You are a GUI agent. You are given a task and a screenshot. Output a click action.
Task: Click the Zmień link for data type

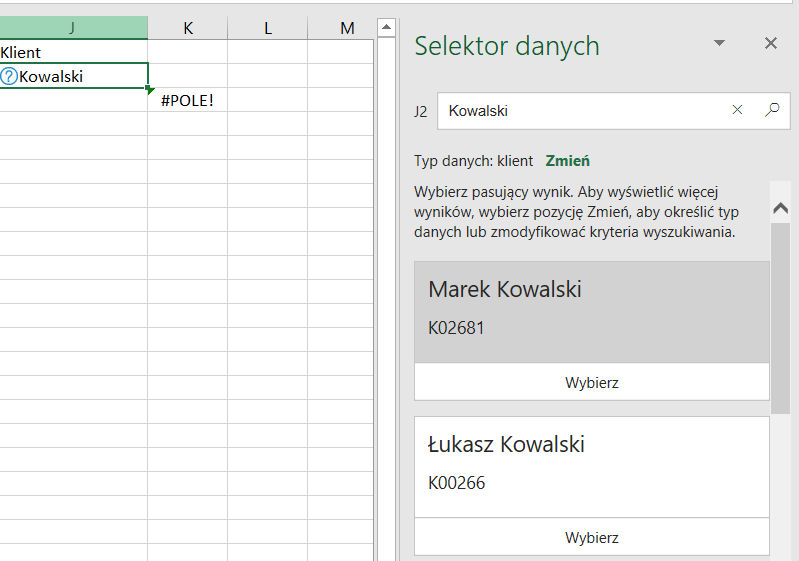coord(567,161)
